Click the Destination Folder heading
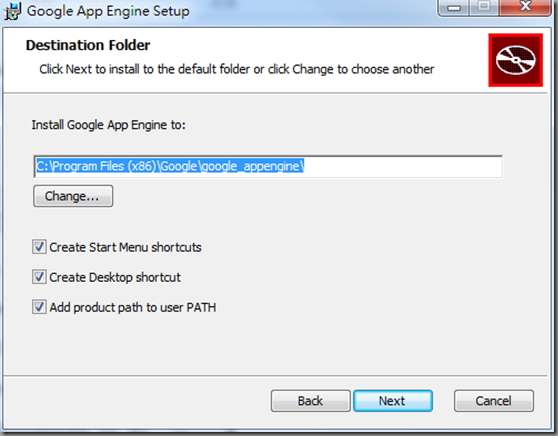This screenshot has height=436, width=558. 88,46
